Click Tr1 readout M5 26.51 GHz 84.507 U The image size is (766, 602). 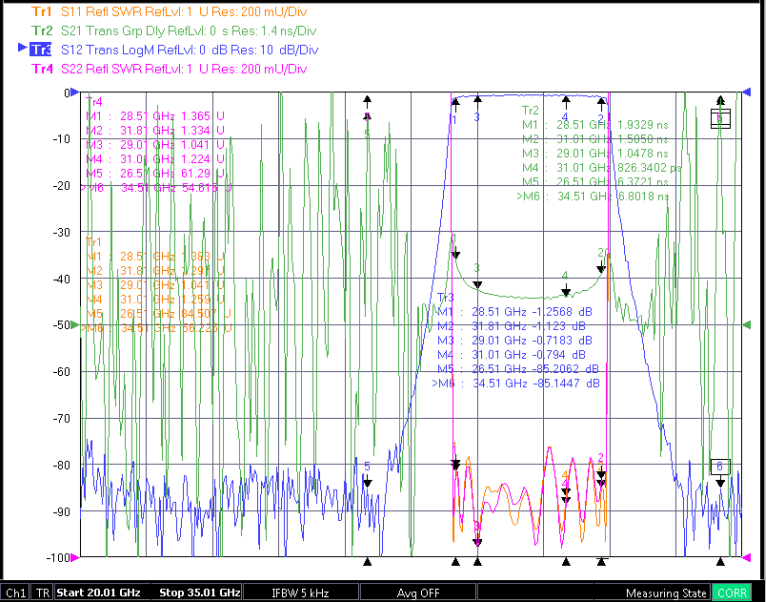[158, 314]
